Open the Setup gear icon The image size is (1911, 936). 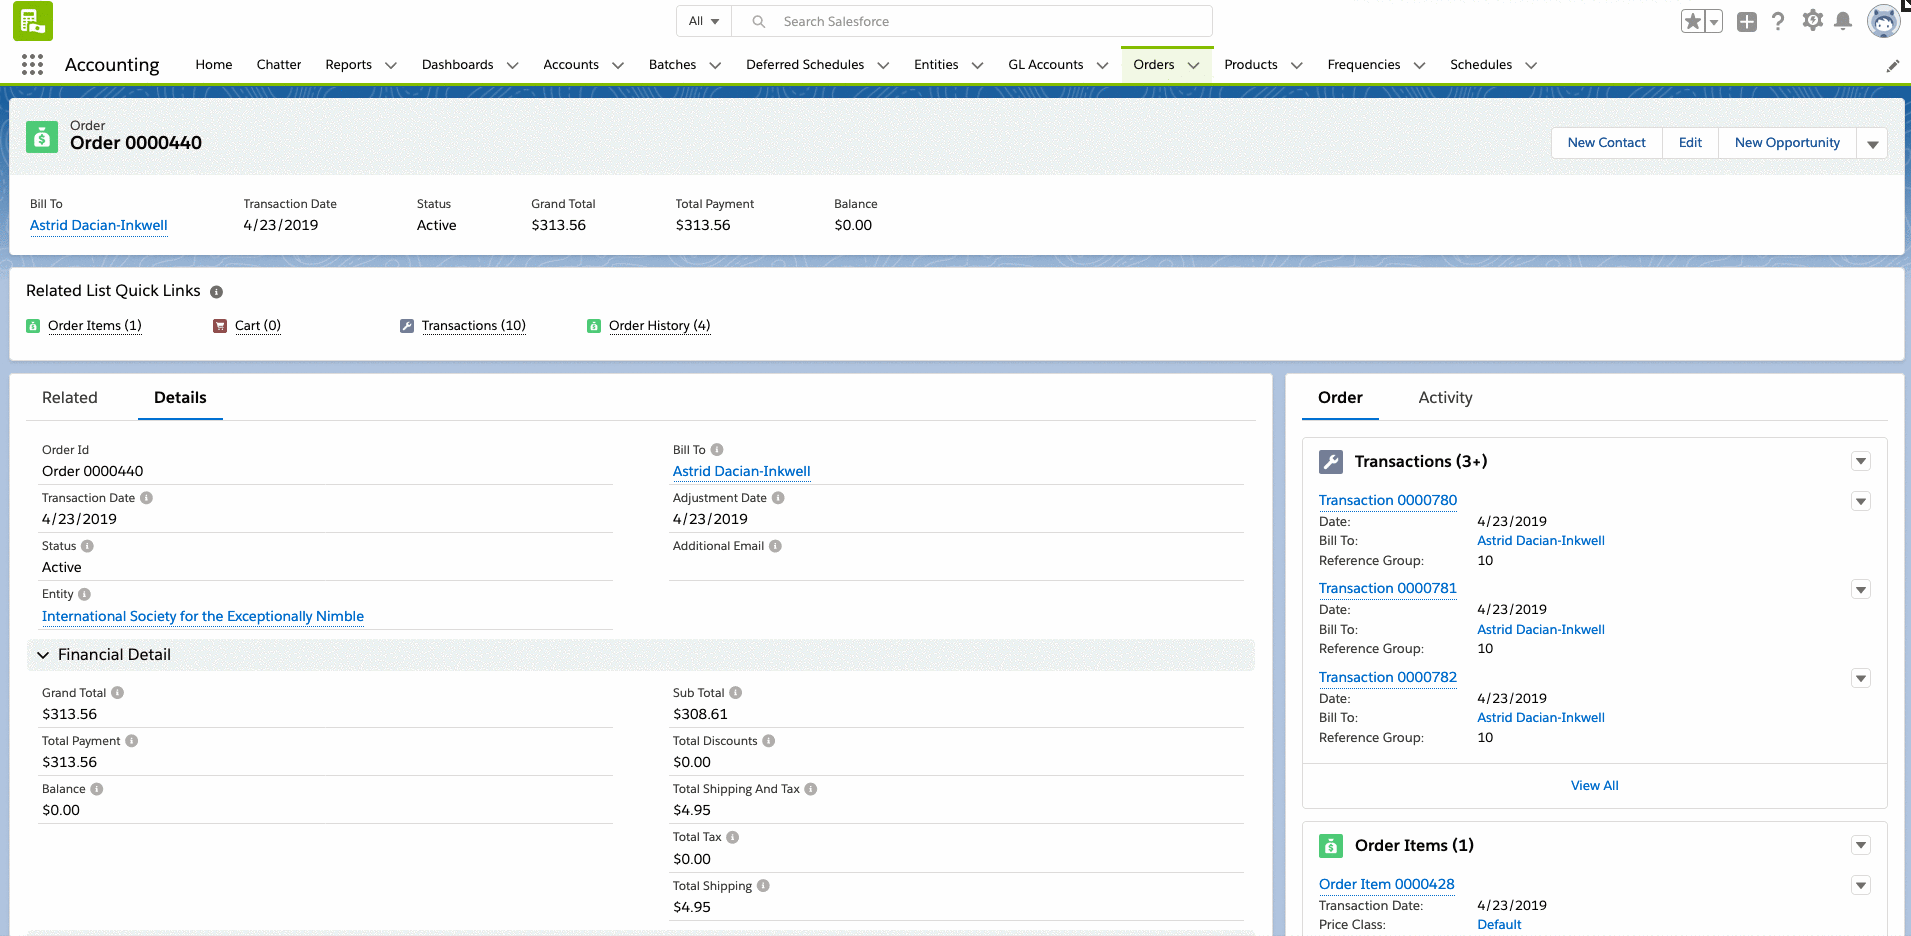coord(1811,21)
